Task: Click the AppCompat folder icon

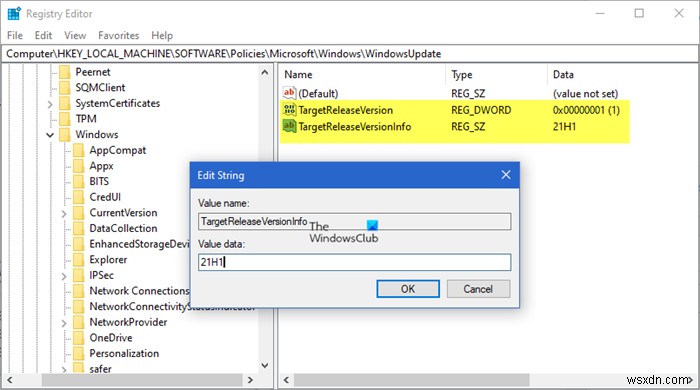Action: tap(79, 150)
